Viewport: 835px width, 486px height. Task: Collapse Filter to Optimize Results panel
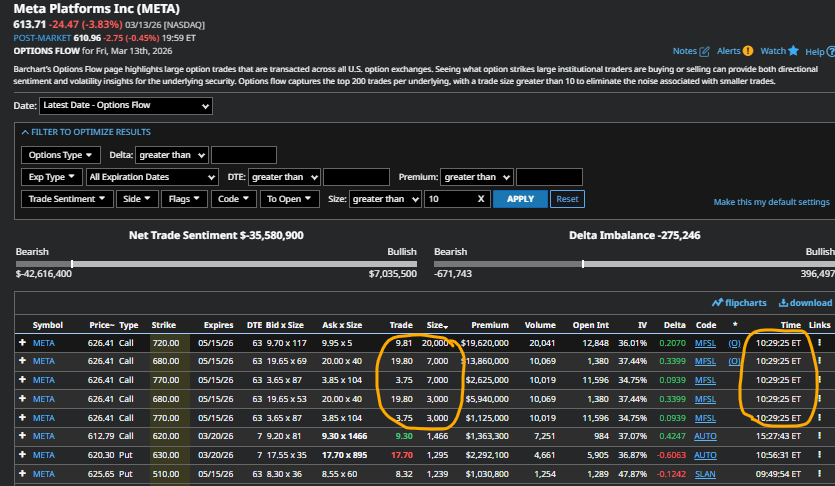(85, 132)
